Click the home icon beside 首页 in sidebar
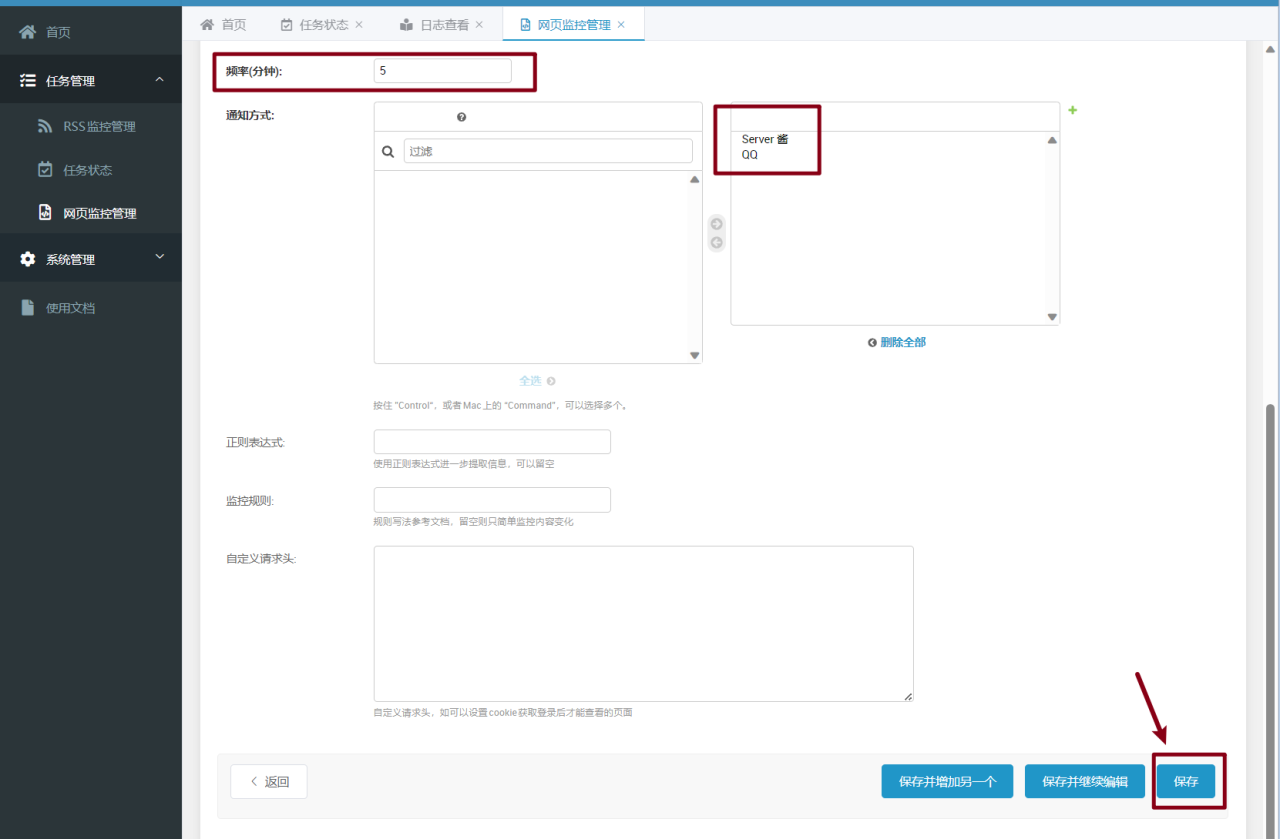 (26, 30)
